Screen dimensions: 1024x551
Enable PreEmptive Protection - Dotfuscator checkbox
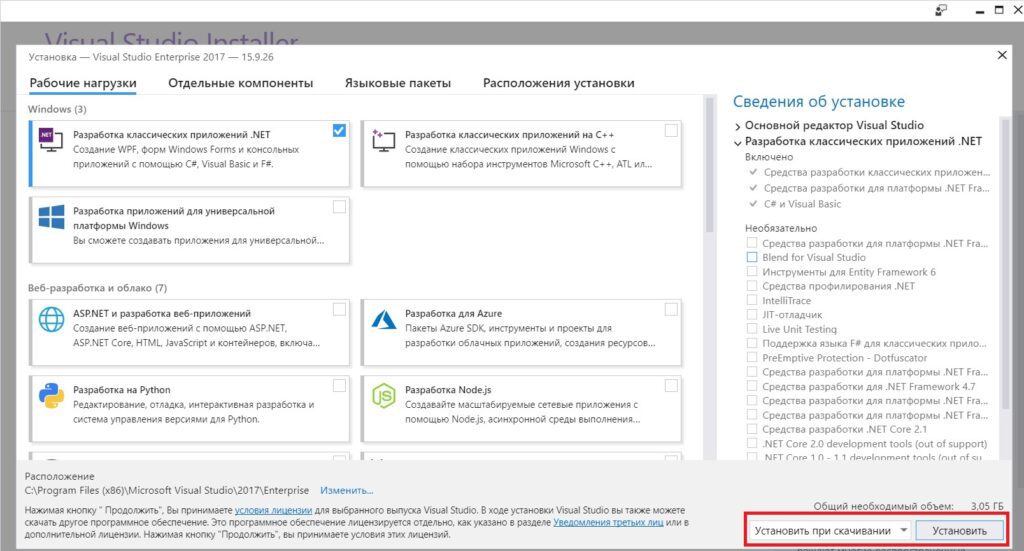[752, 358]
